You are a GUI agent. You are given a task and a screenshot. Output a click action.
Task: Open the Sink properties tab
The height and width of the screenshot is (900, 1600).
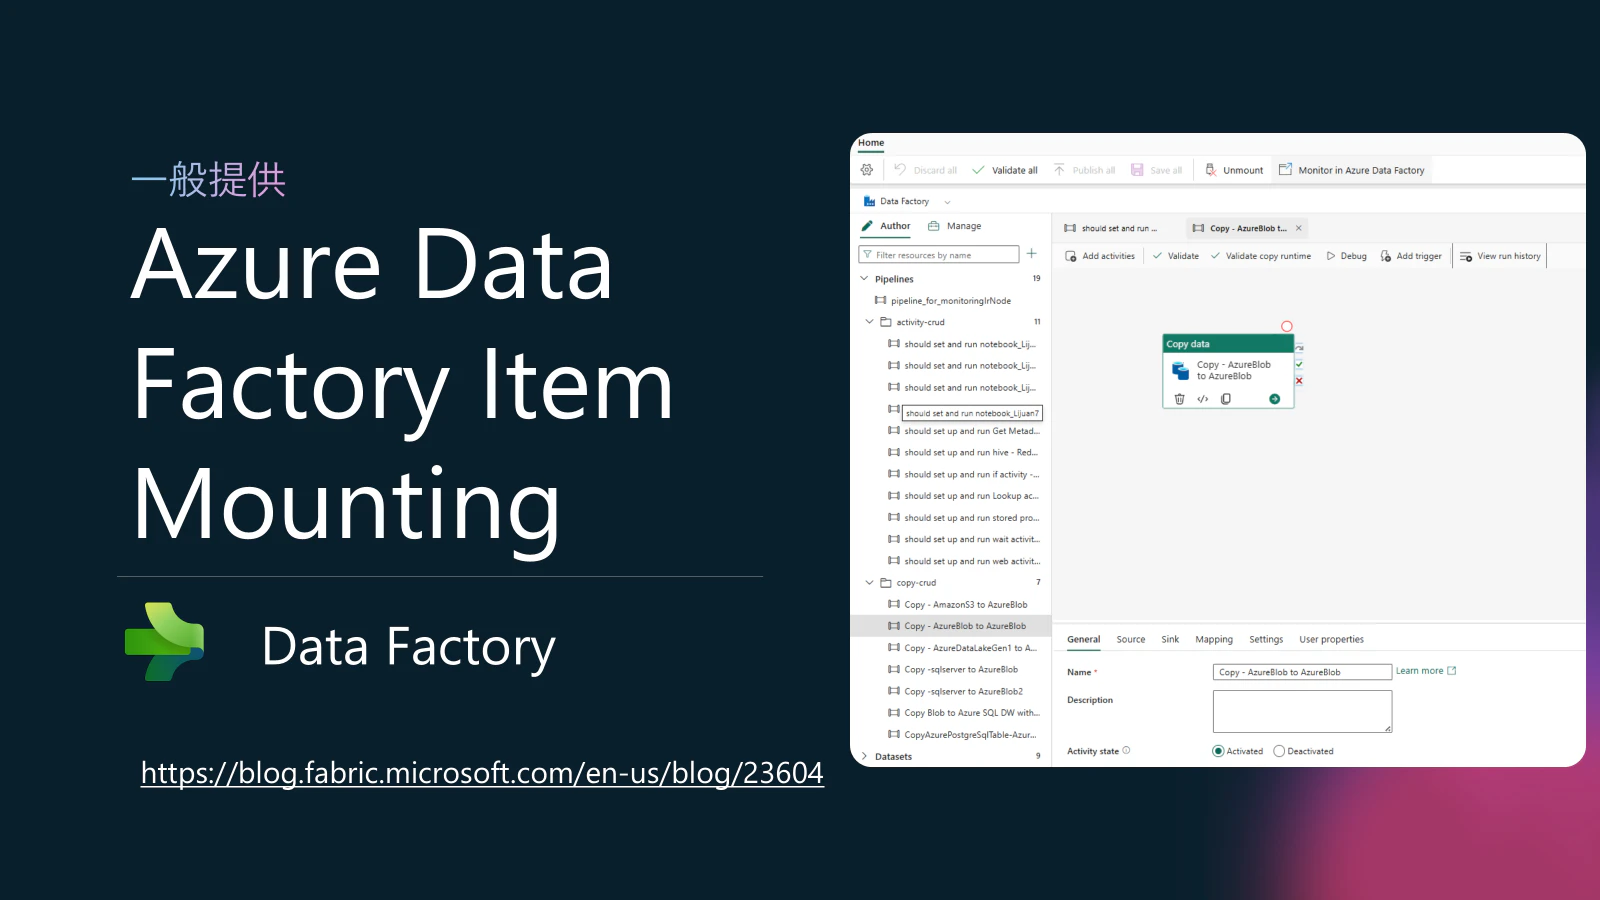1170,640
